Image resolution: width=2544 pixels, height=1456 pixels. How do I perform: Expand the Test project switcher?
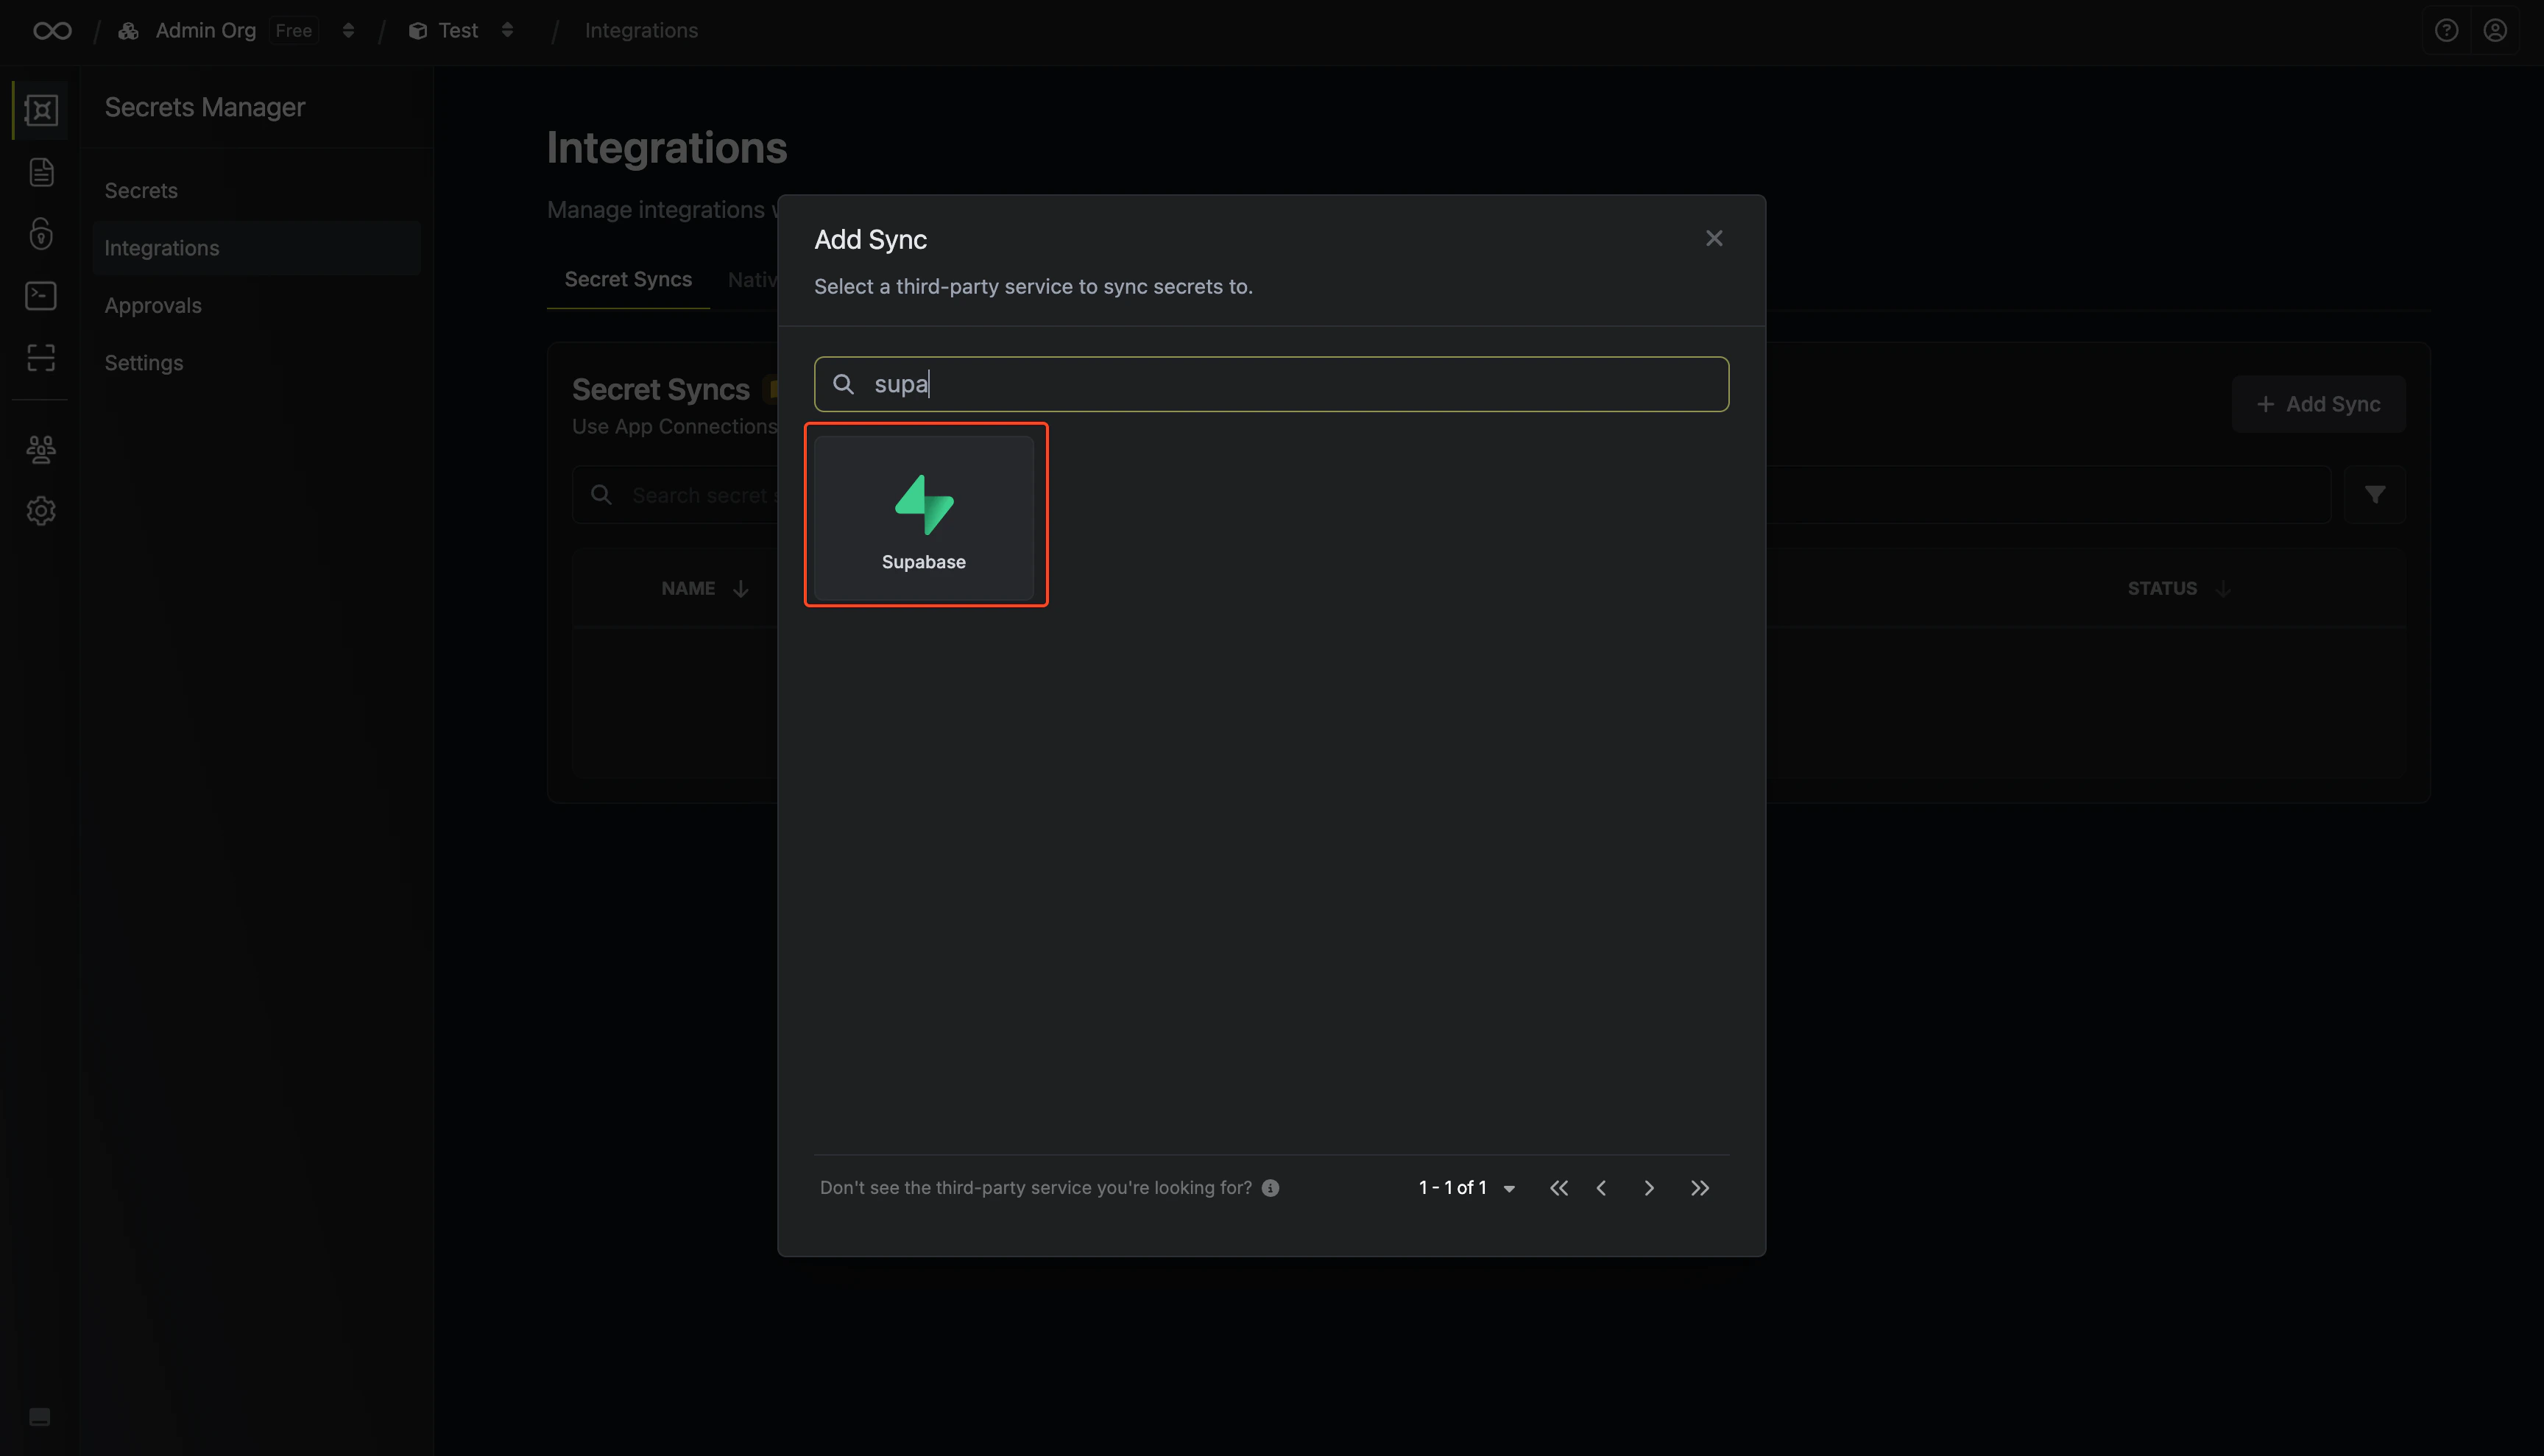coord(507,31)
